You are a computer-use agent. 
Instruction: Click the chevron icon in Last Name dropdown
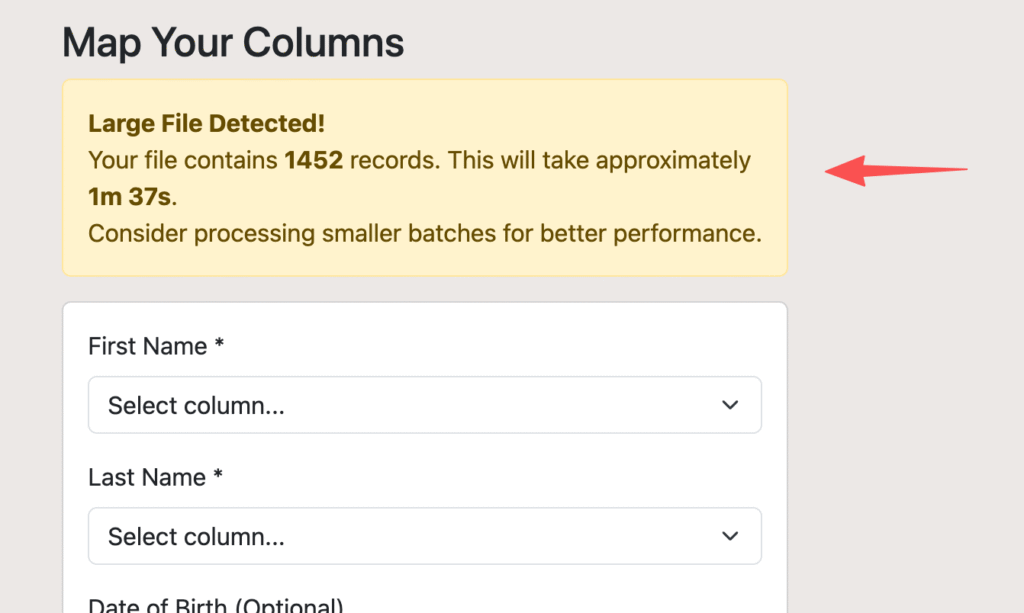coord(730,537)
